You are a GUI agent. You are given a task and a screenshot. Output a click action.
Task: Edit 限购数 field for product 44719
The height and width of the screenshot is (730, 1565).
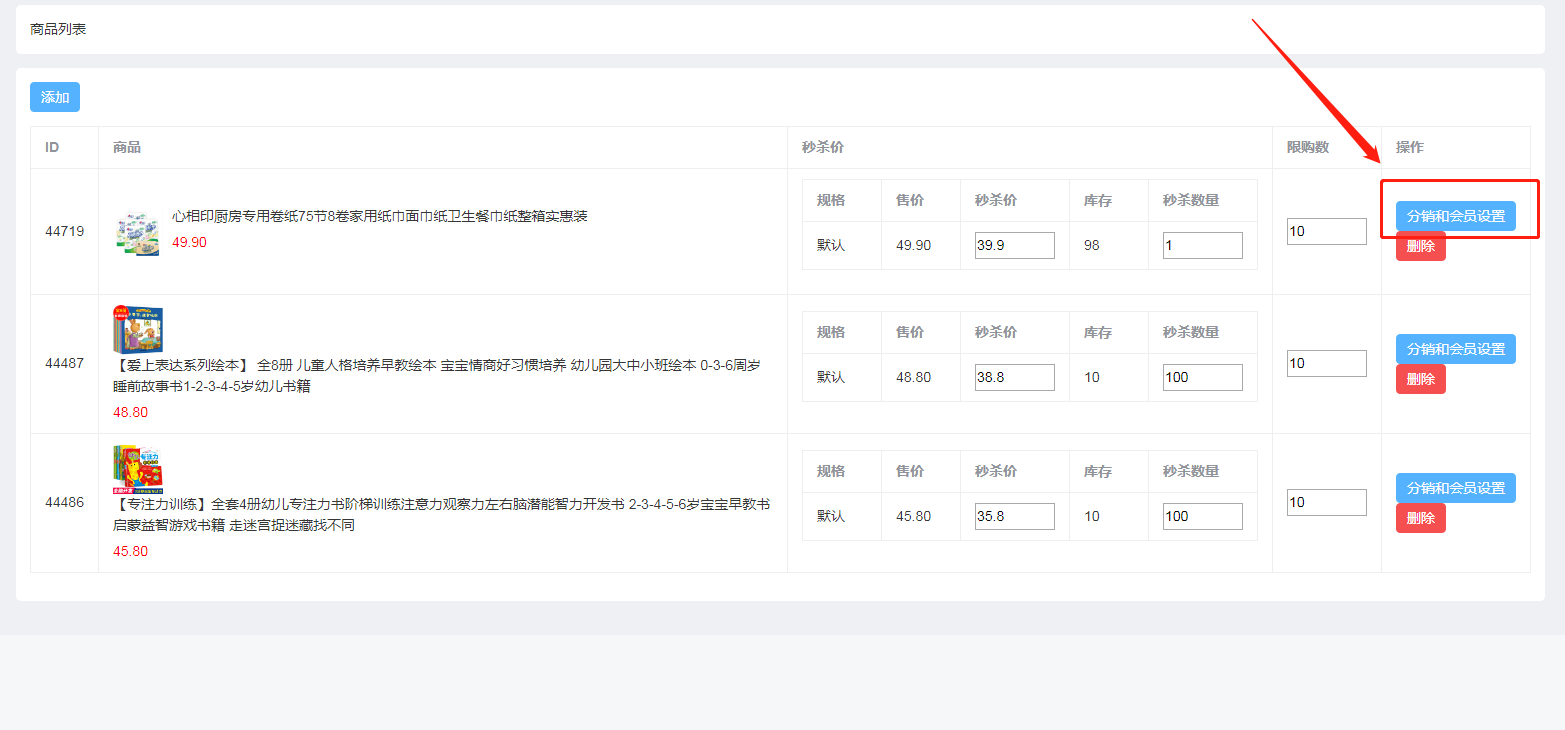coord(1326,231)
